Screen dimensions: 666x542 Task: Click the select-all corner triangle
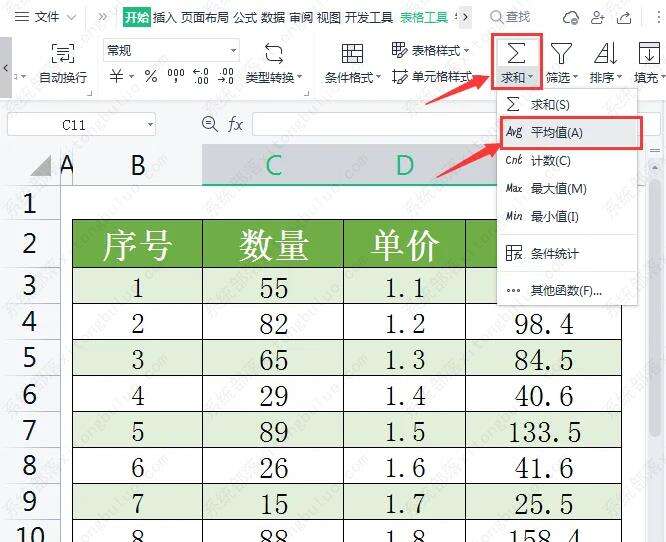tap(42, 166)
